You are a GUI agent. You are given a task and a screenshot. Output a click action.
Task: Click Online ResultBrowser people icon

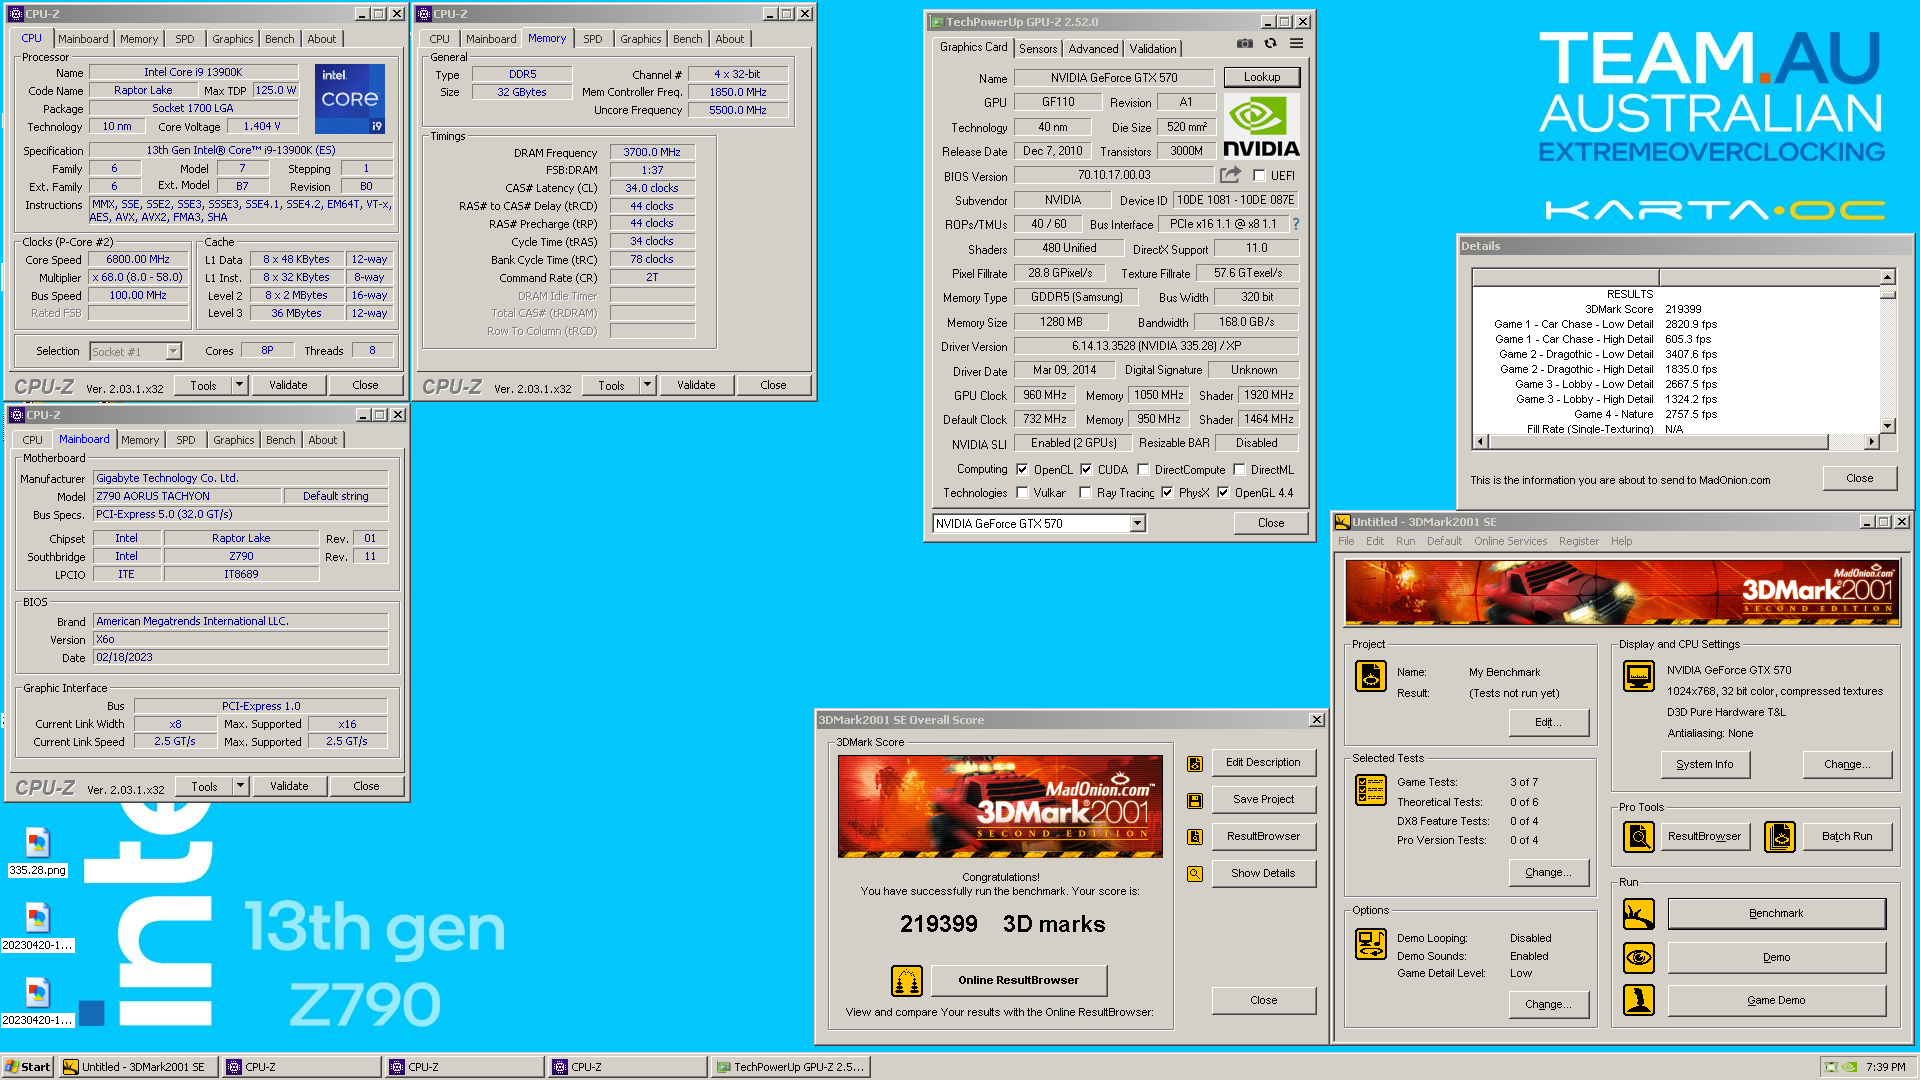(x=906, y=981)
